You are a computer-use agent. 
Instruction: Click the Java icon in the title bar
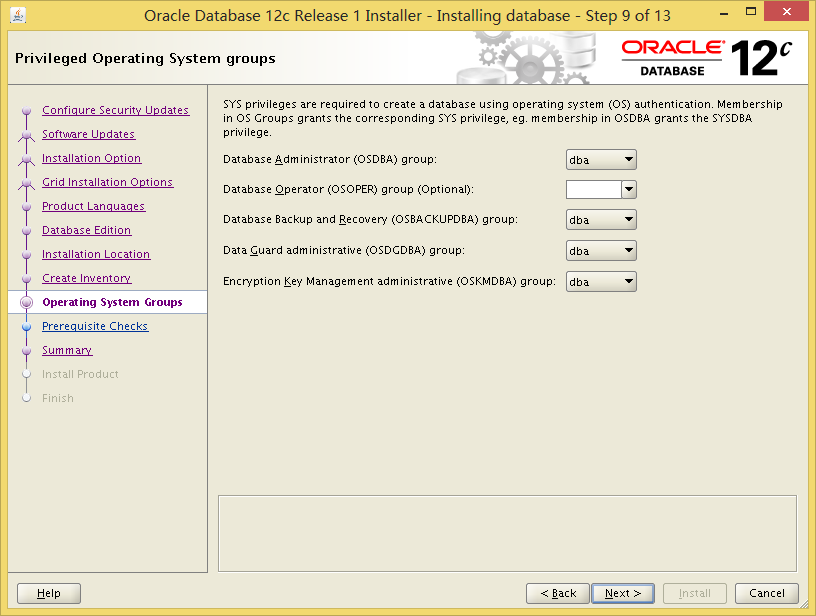click(x=18, y=15)
